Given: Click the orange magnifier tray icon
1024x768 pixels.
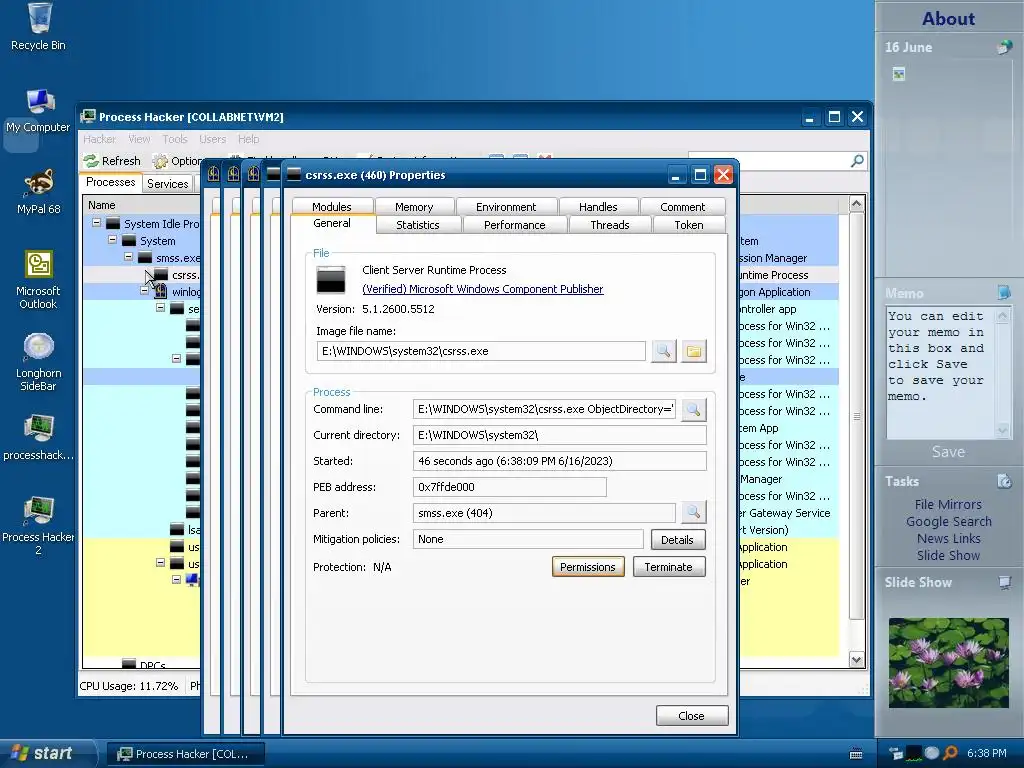Looking at the screenshot, I should click(x=951, y=754).
